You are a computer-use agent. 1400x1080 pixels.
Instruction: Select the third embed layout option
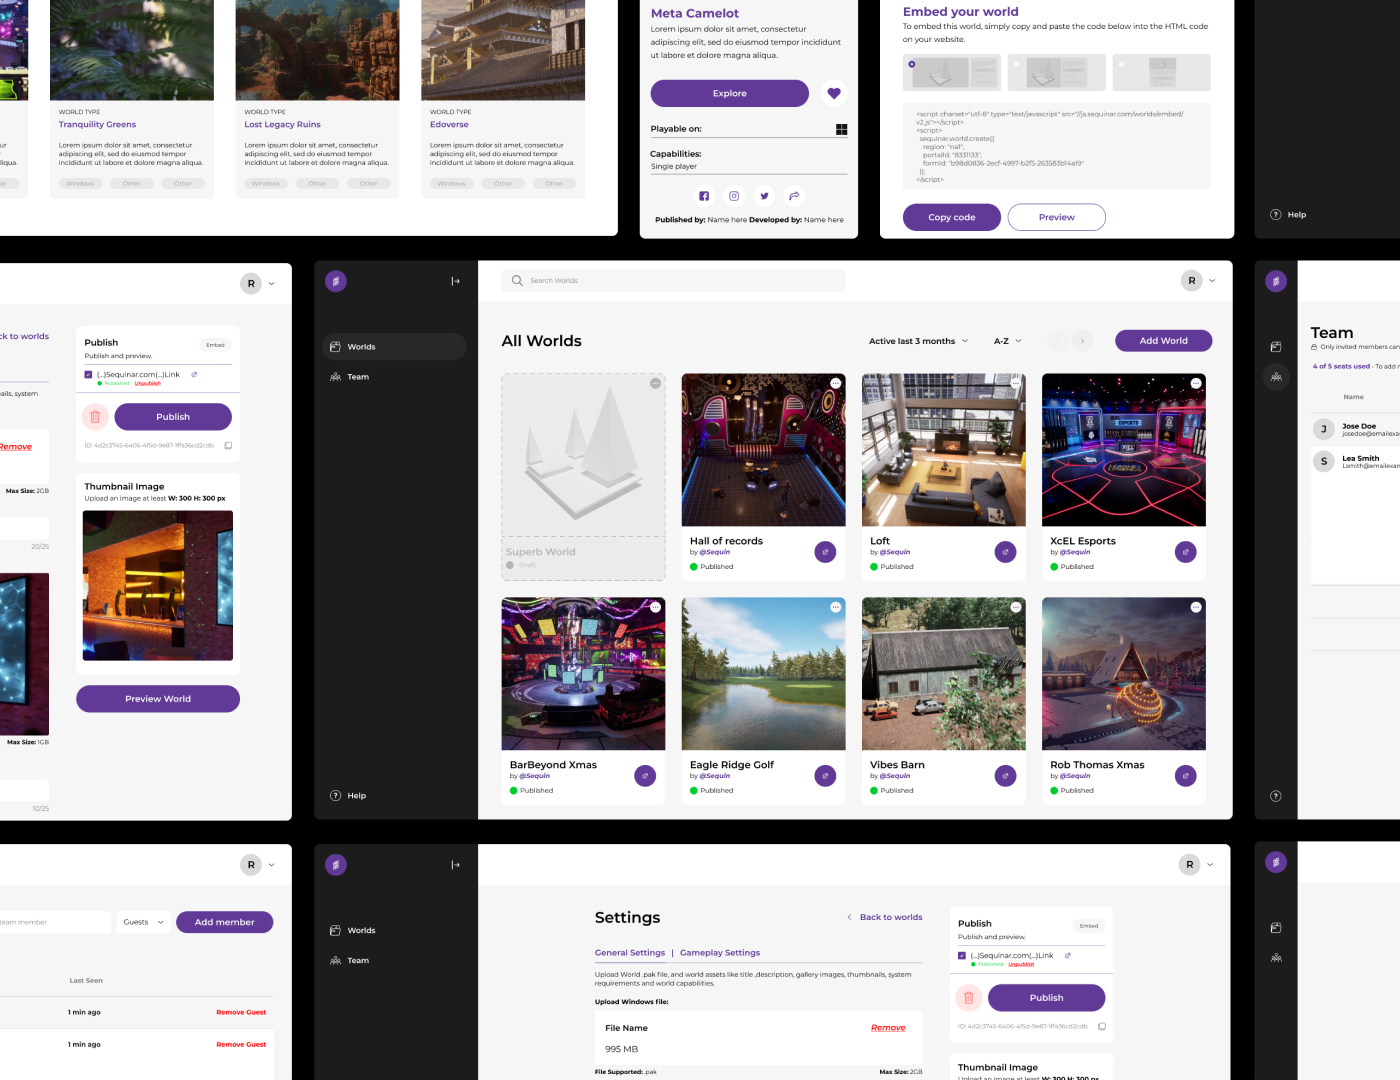pyautogui.click(x=1161, y=72)
